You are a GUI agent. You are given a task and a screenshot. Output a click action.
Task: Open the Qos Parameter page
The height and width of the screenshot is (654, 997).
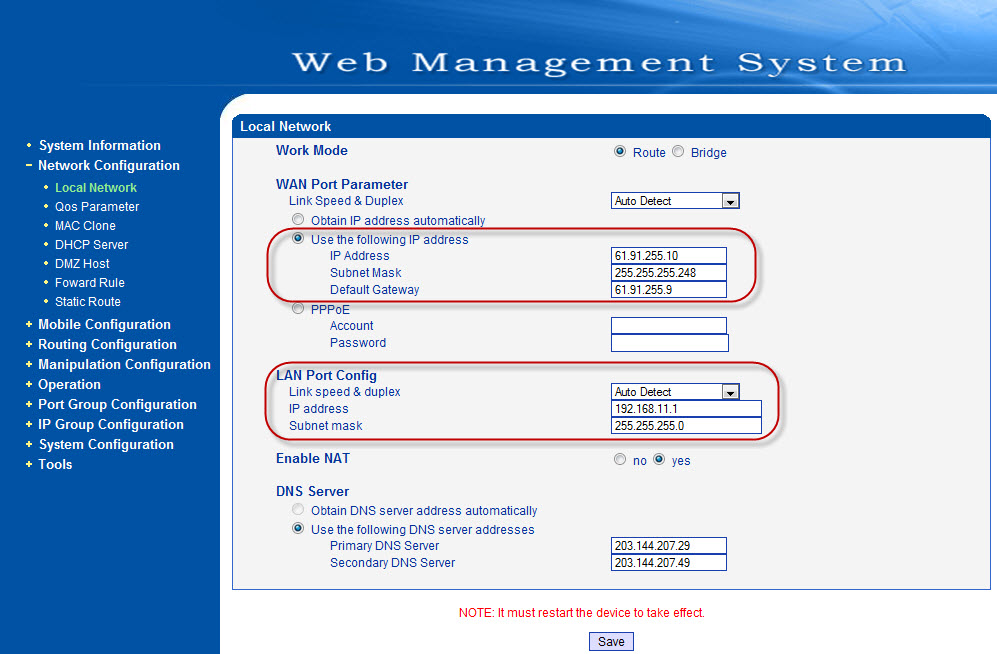pos(97,206)
